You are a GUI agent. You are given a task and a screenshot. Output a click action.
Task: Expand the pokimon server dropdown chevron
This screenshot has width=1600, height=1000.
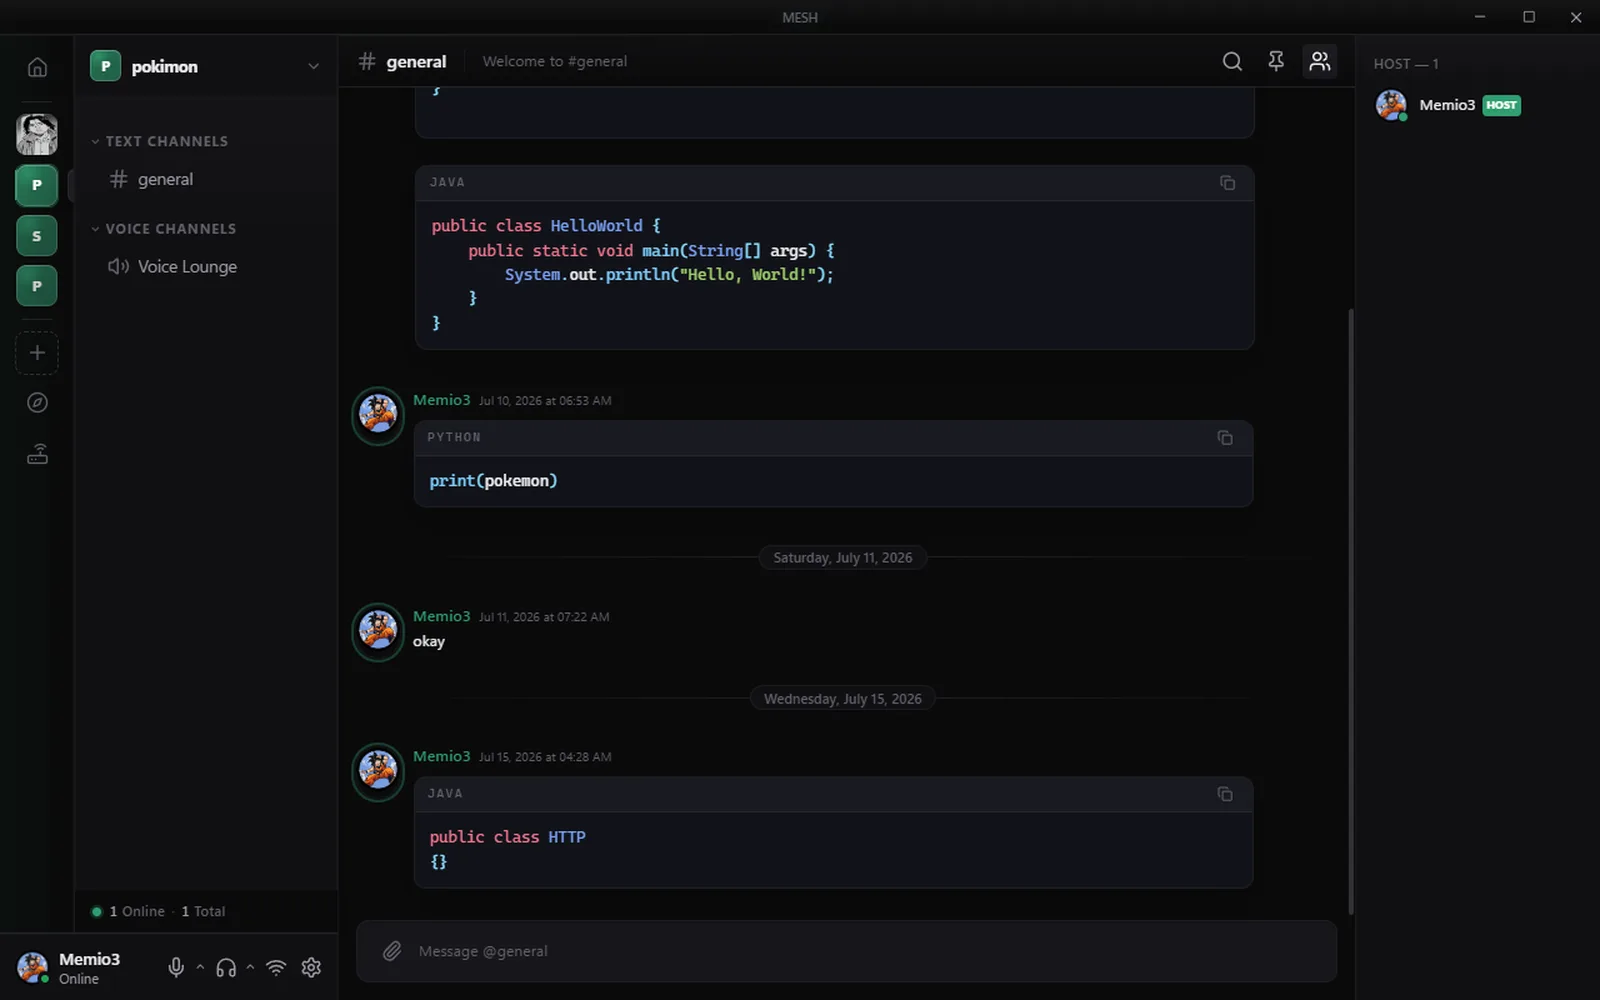pos(313,66)
